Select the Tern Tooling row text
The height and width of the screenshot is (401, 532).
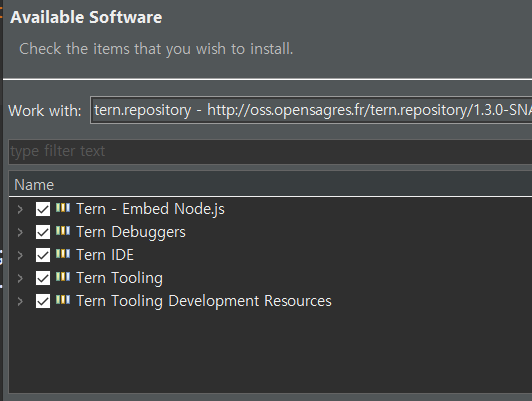pos(119,279)
